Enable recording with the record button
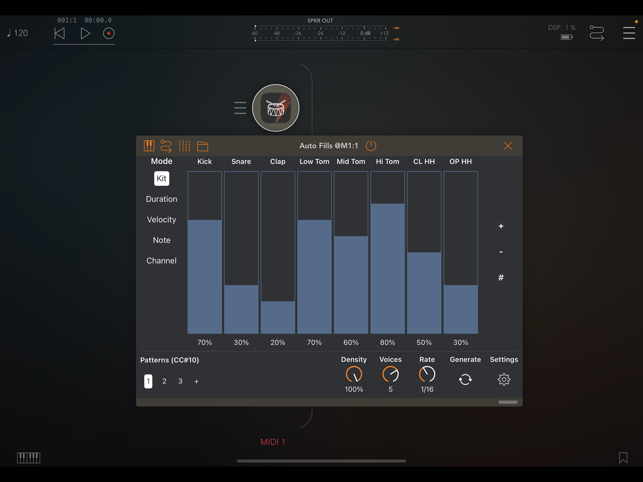Image resolution: width=643 pixels, height=482 pixels. pos(109,33)
